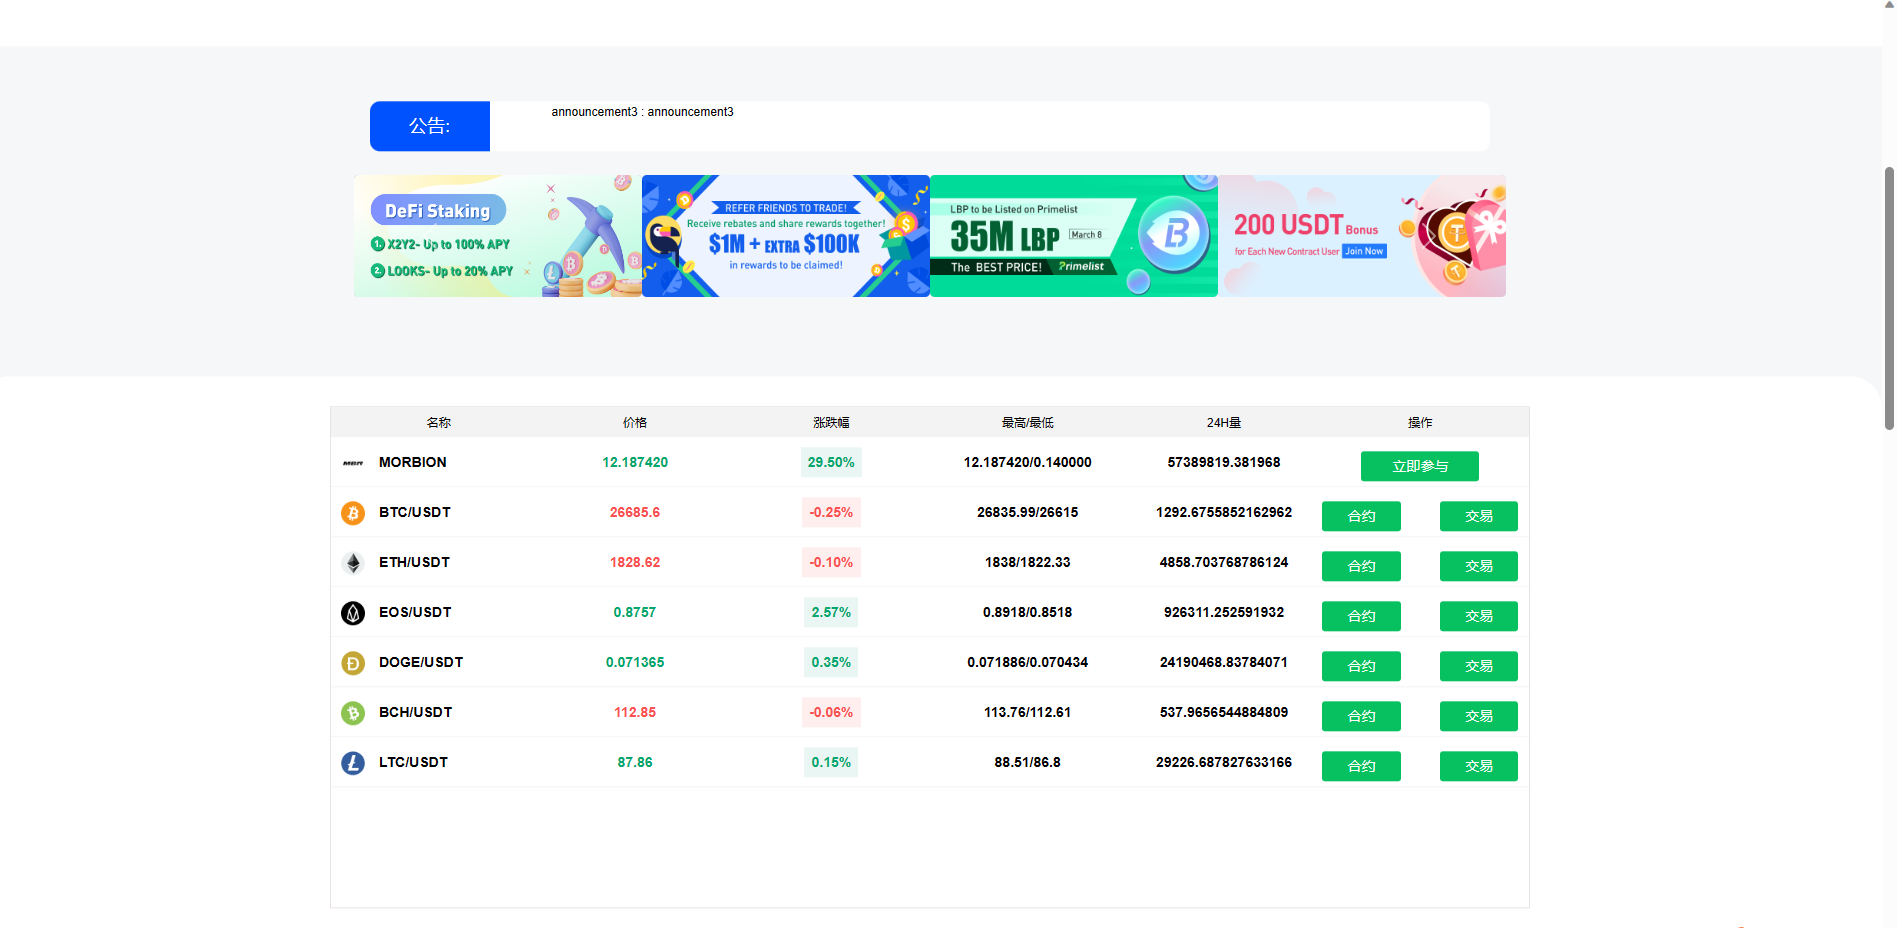Click Join Now on the USDT bonus banner

click(x=1364, y=251)
